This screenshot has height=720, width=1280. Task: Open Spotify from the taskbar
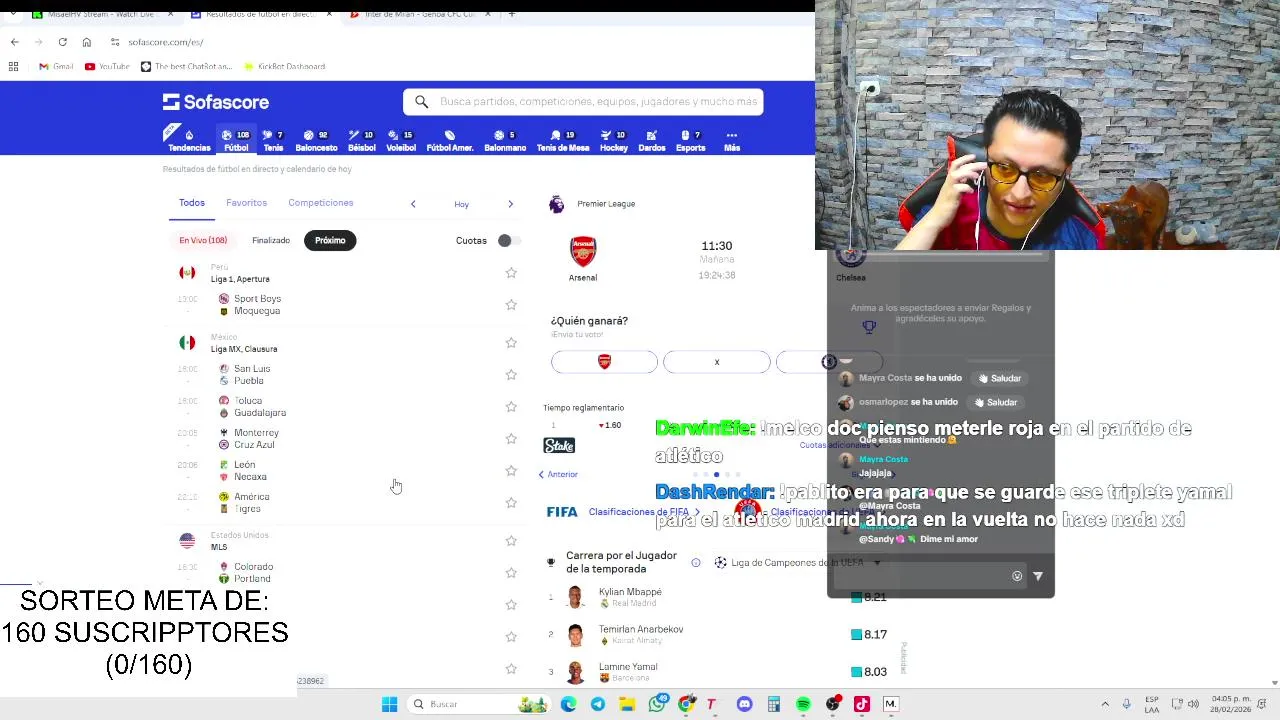coord(803,704)
